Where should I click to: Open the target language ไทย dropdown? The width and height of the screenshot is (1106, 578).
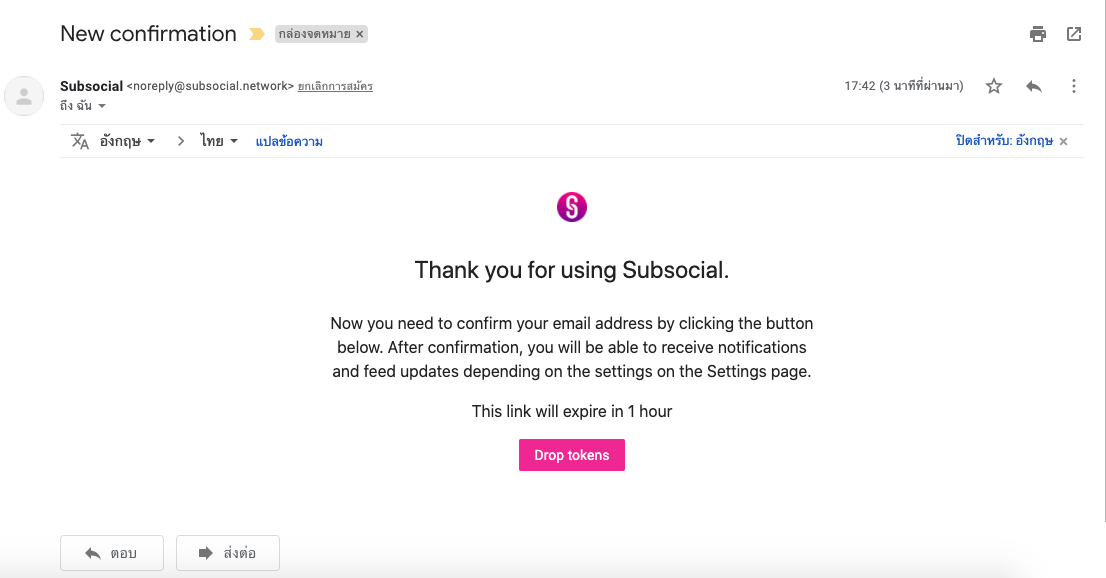coord(218,141)
